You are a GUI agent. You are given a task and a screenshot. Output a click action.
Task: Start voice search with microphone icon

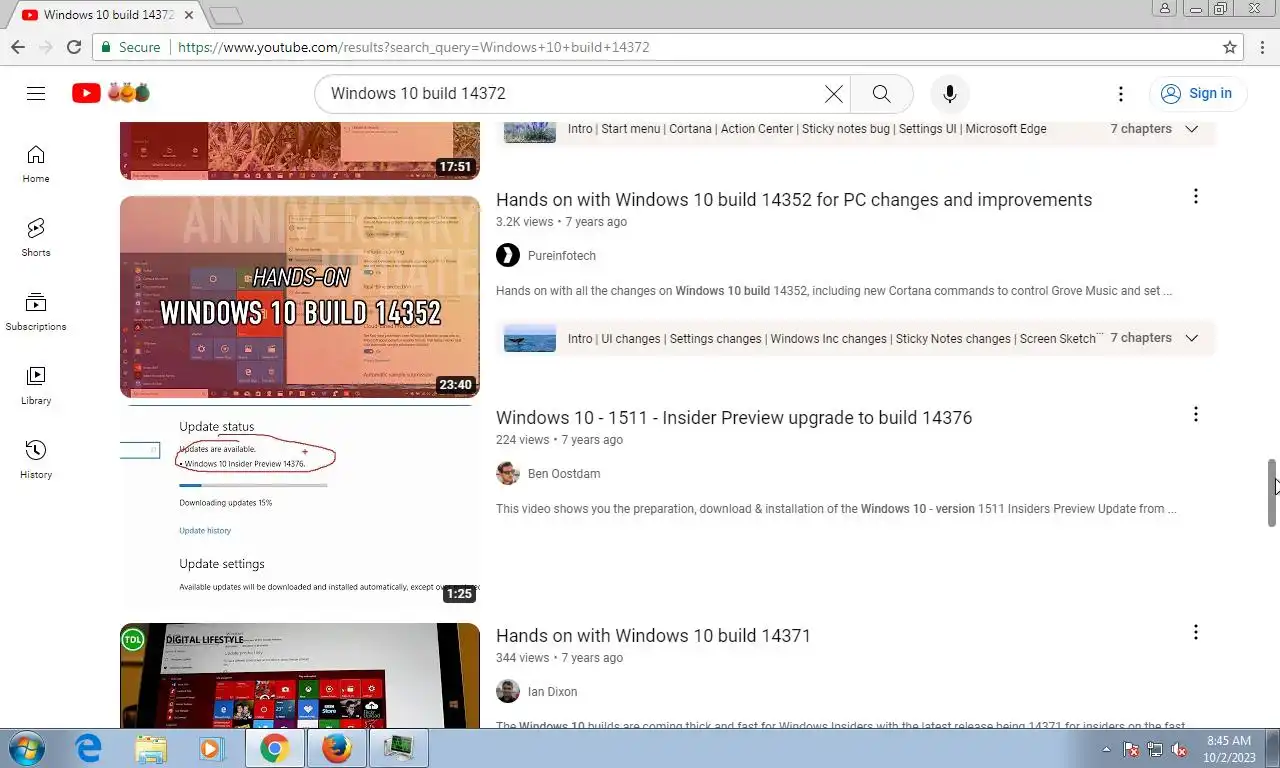point(949,94)
